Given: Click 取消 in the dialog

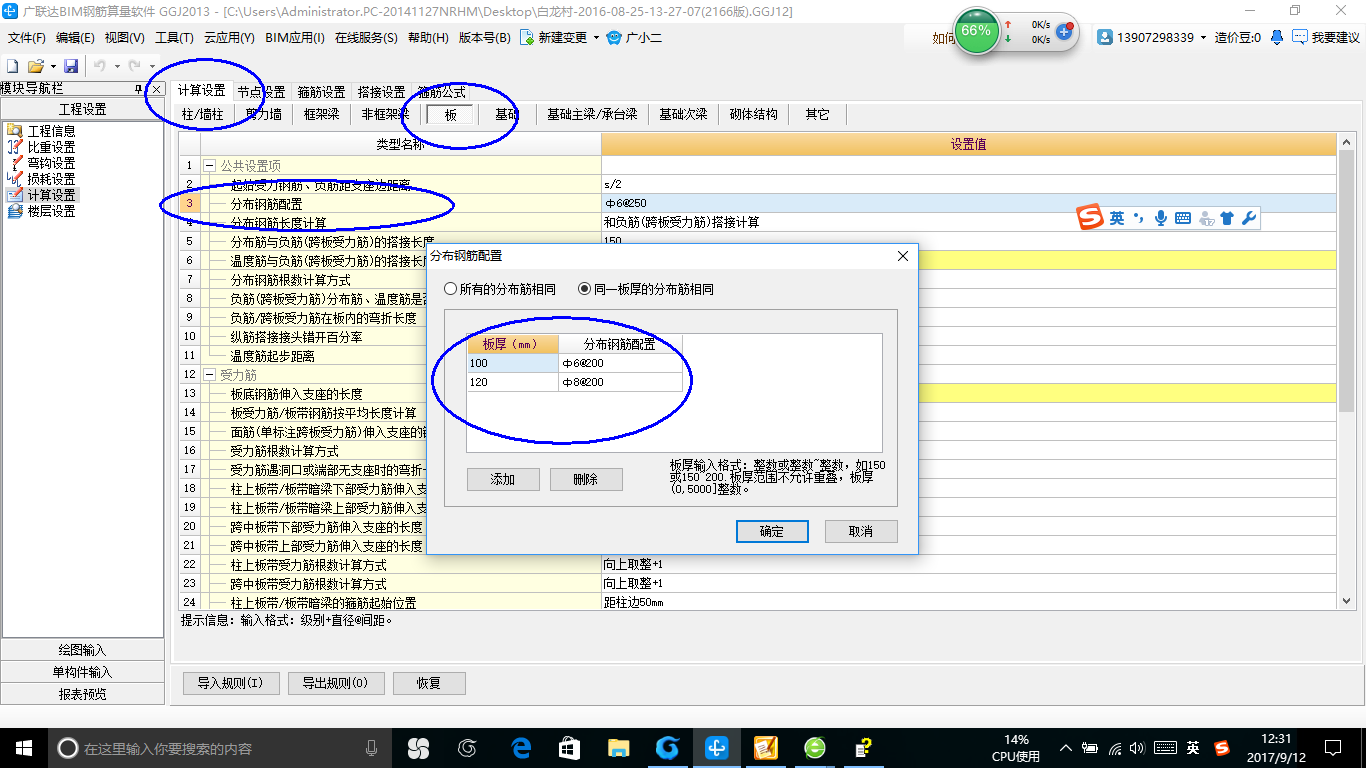Looking at the screenshot, I should tap(861, 531).
